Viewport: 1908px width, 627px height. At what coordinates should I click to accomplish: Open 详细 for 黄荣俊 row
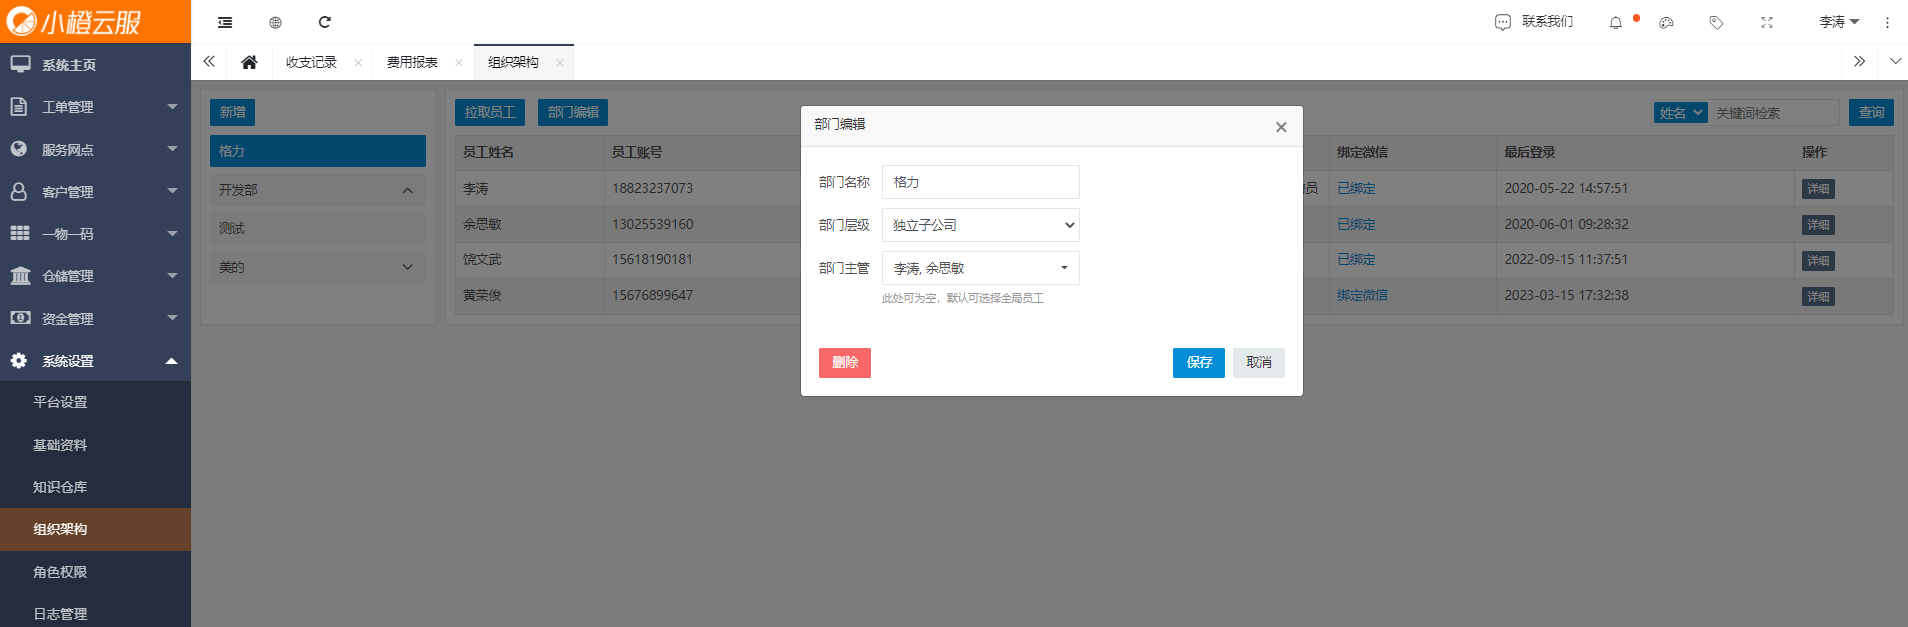coord(1818,297)
